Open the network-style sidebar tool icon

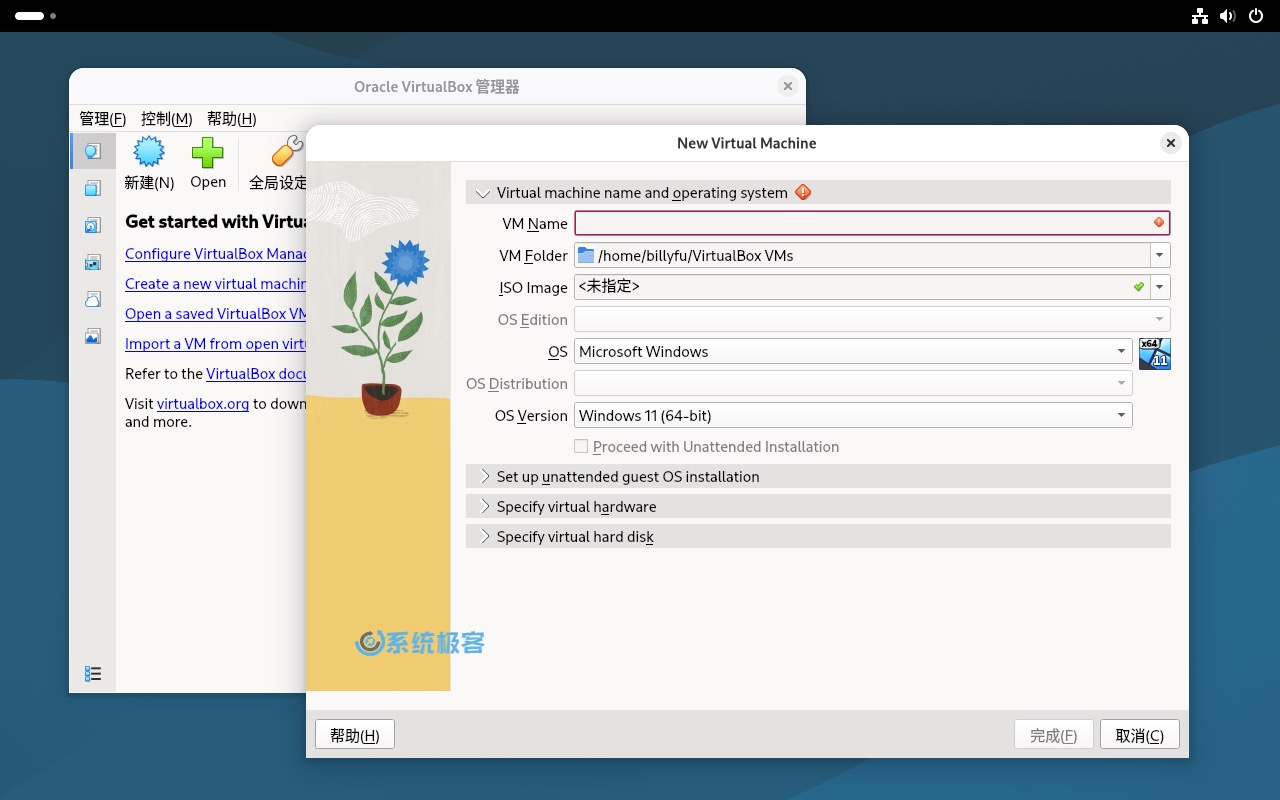tap(93, 262)
